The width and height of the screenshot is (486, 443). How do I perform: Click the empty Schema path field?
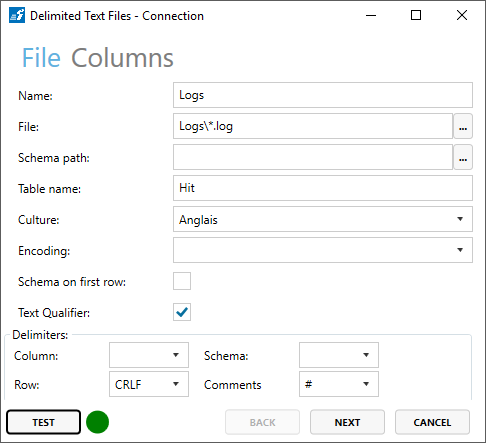click(x=313, y=157)
